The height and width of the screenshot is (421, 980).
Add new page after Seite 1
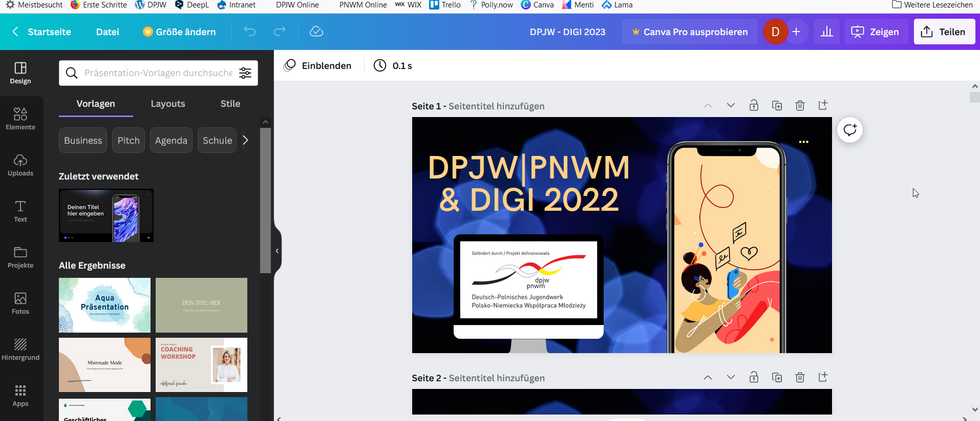[x=822, y=105]
